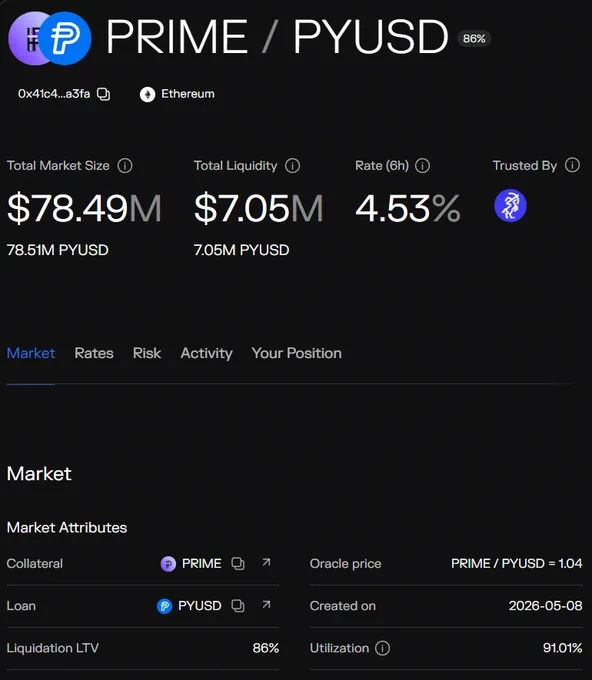Click the Oracle price label
The image size is (592, 680).
point(345,564)
